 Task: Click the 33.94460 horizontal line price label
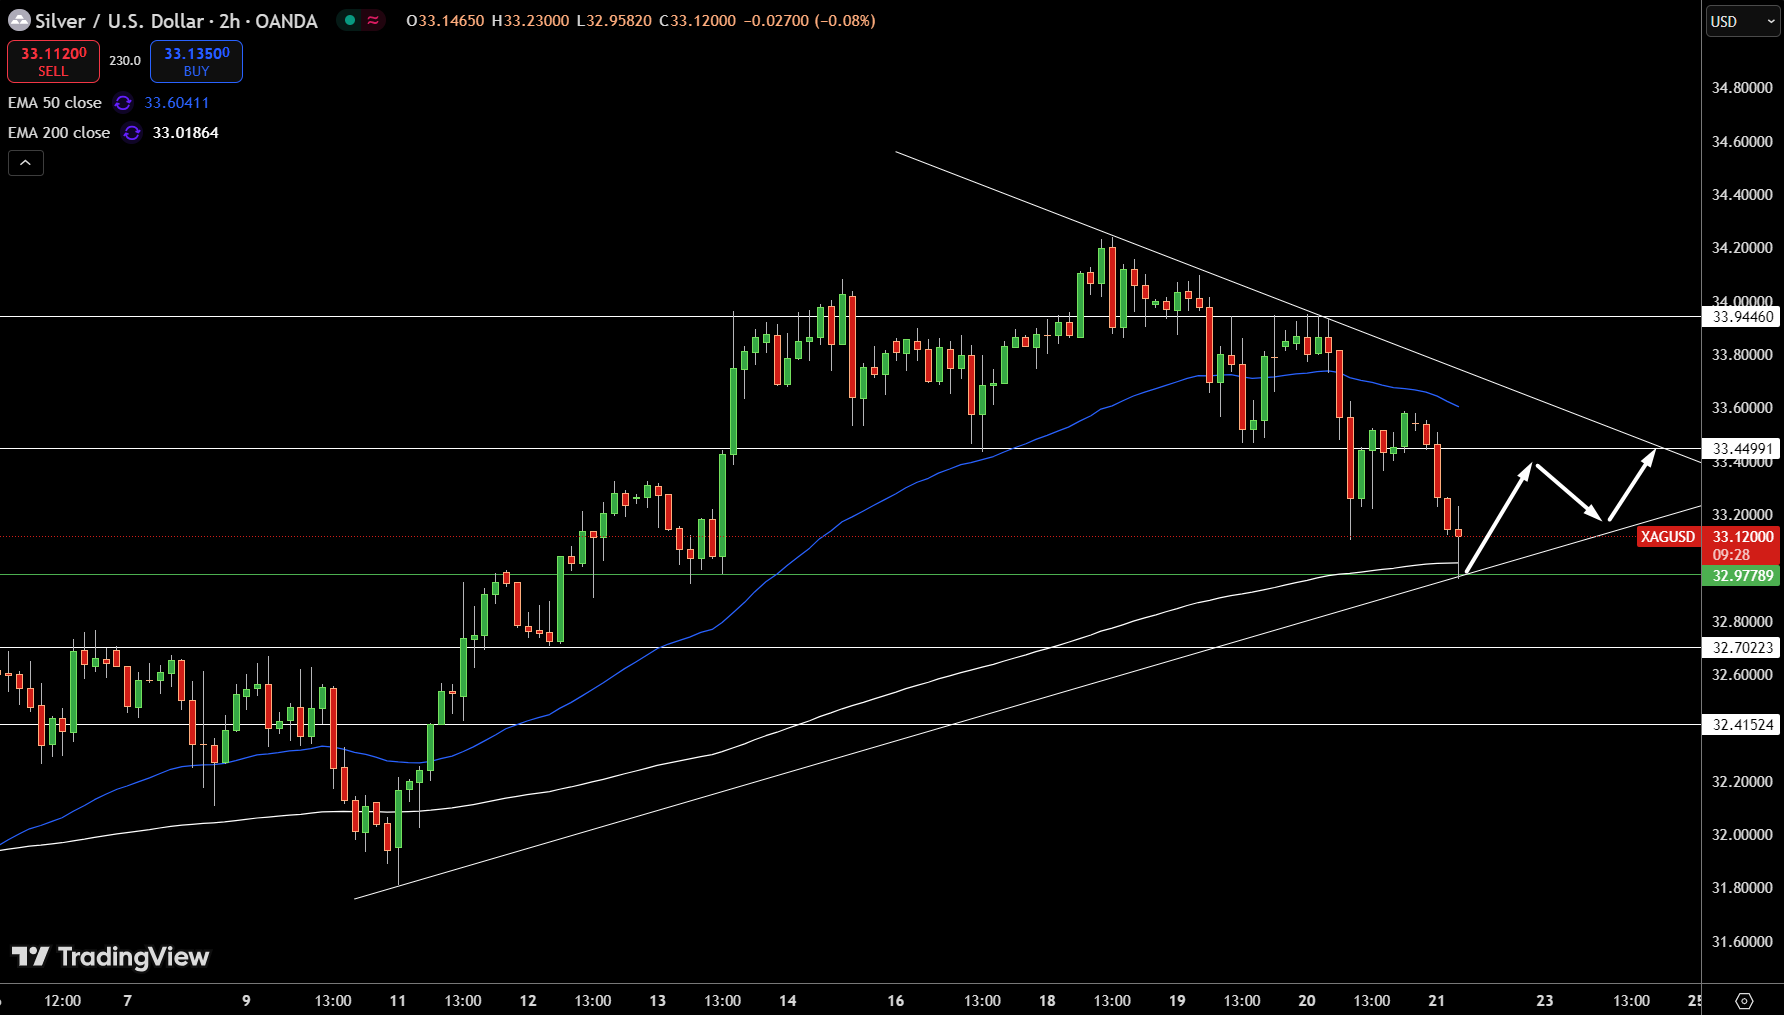[1742, 317]
